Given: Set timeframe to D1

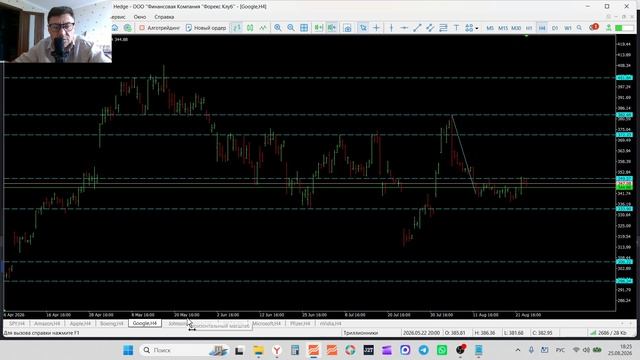Looking at the screenshot, I should coord(555,28).
